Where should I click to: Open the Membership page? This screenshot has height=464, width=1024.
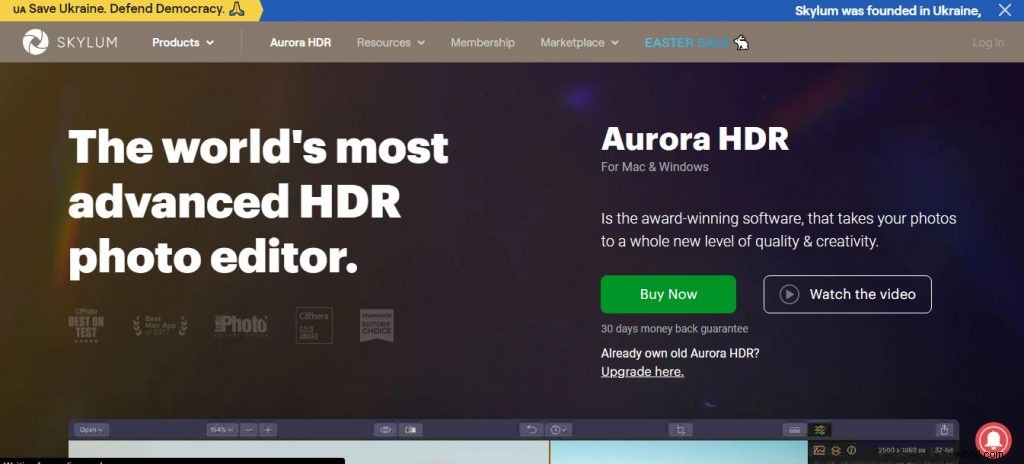point(483,42)
